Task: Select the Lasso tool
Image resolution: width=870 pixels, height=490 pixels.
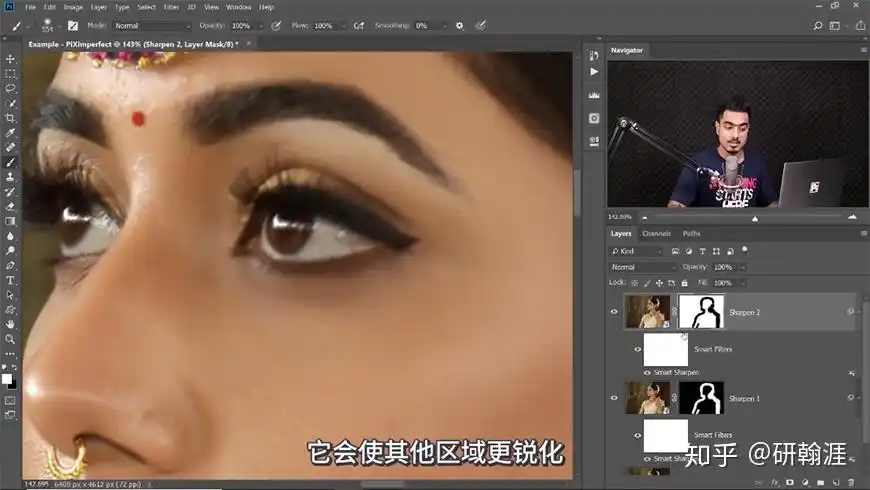Action: [x=10, y=88]
